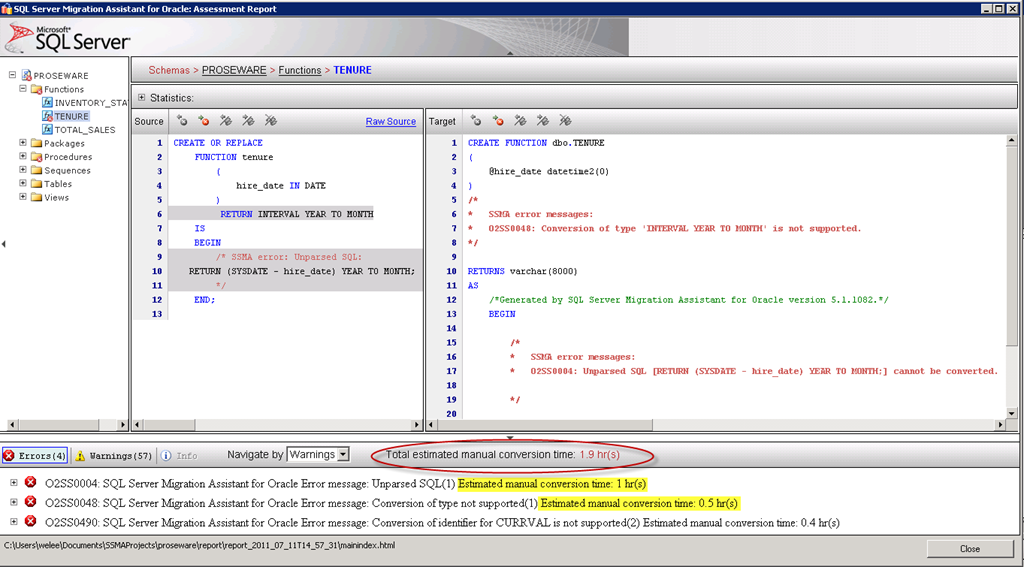
Task: Click the downward splitter arrow above the errors panel
Action: (510, 438)
